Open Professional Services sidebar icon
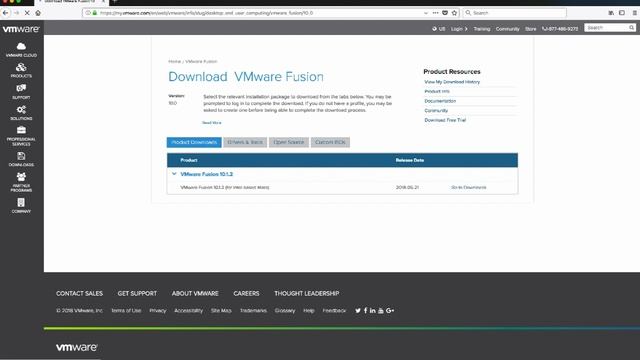The width and height of the screenshot is (640, 360). coord(21,136)
